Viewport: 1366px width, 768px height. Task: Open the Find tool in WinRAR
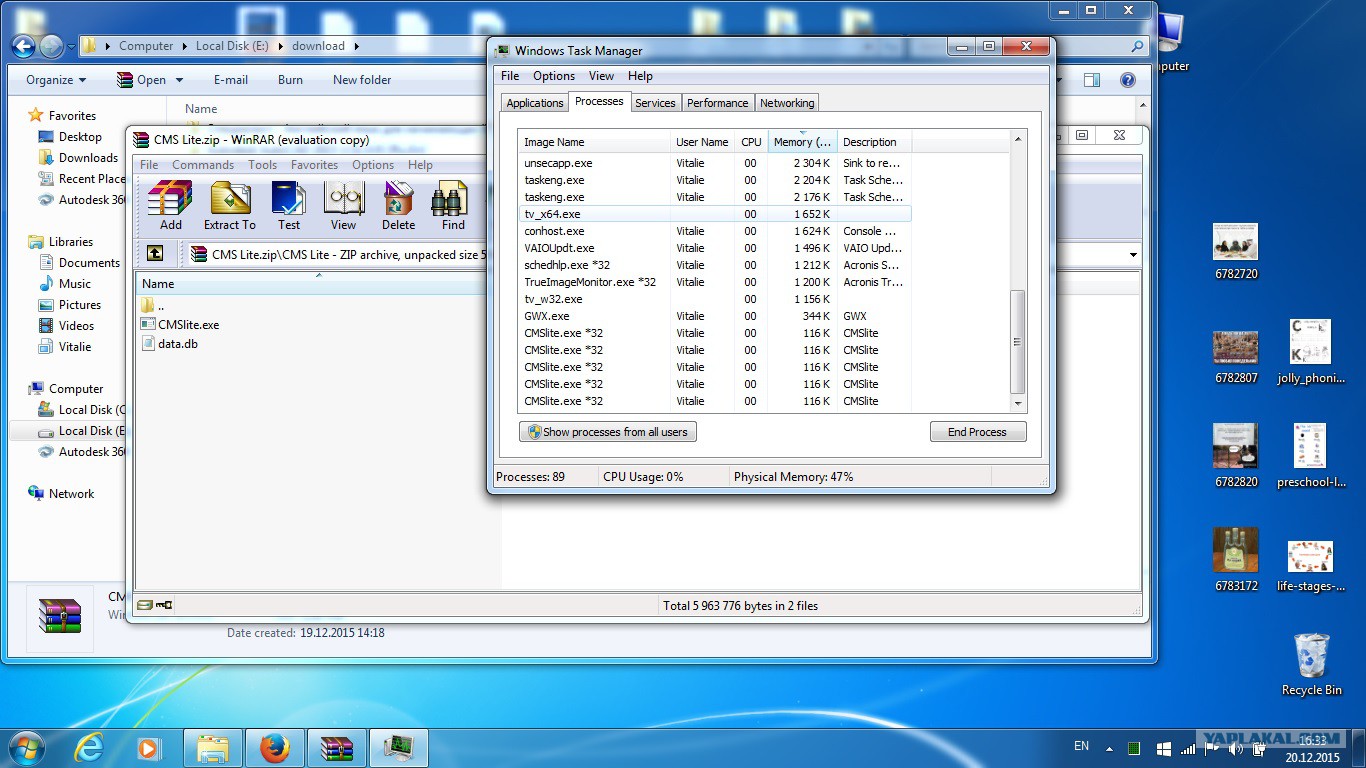coord(453,207)
